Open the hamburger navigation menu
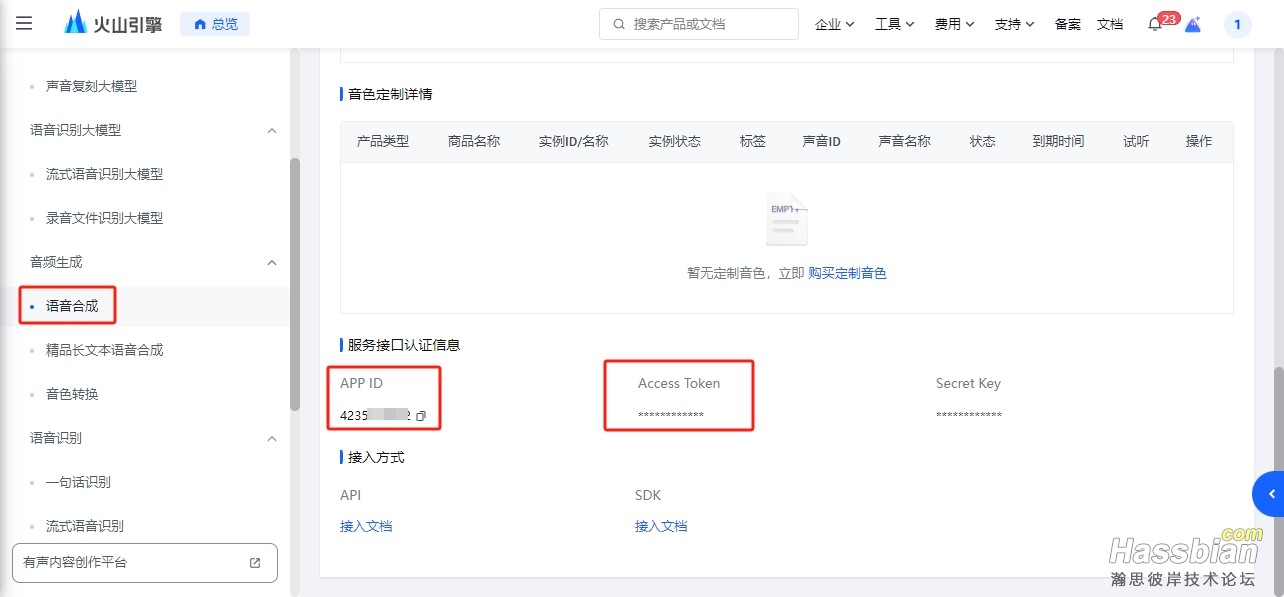The width and height of the screenshot is (1284, 597). tap(24, 23)
